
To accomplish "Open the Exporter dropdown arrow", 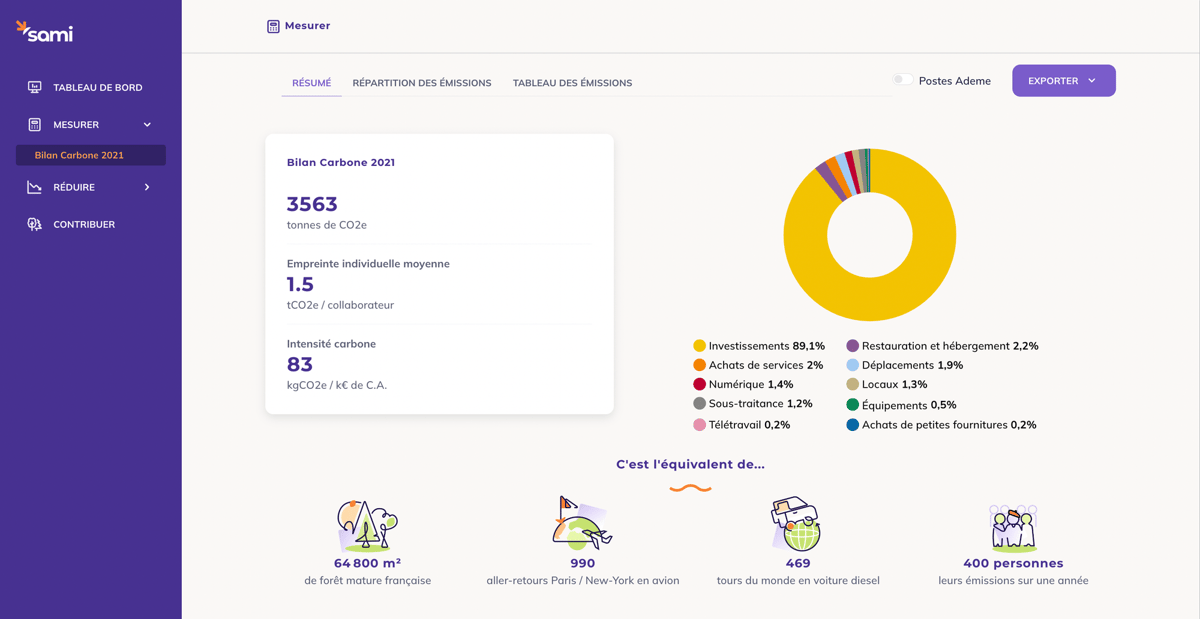I will [1092, 81].
